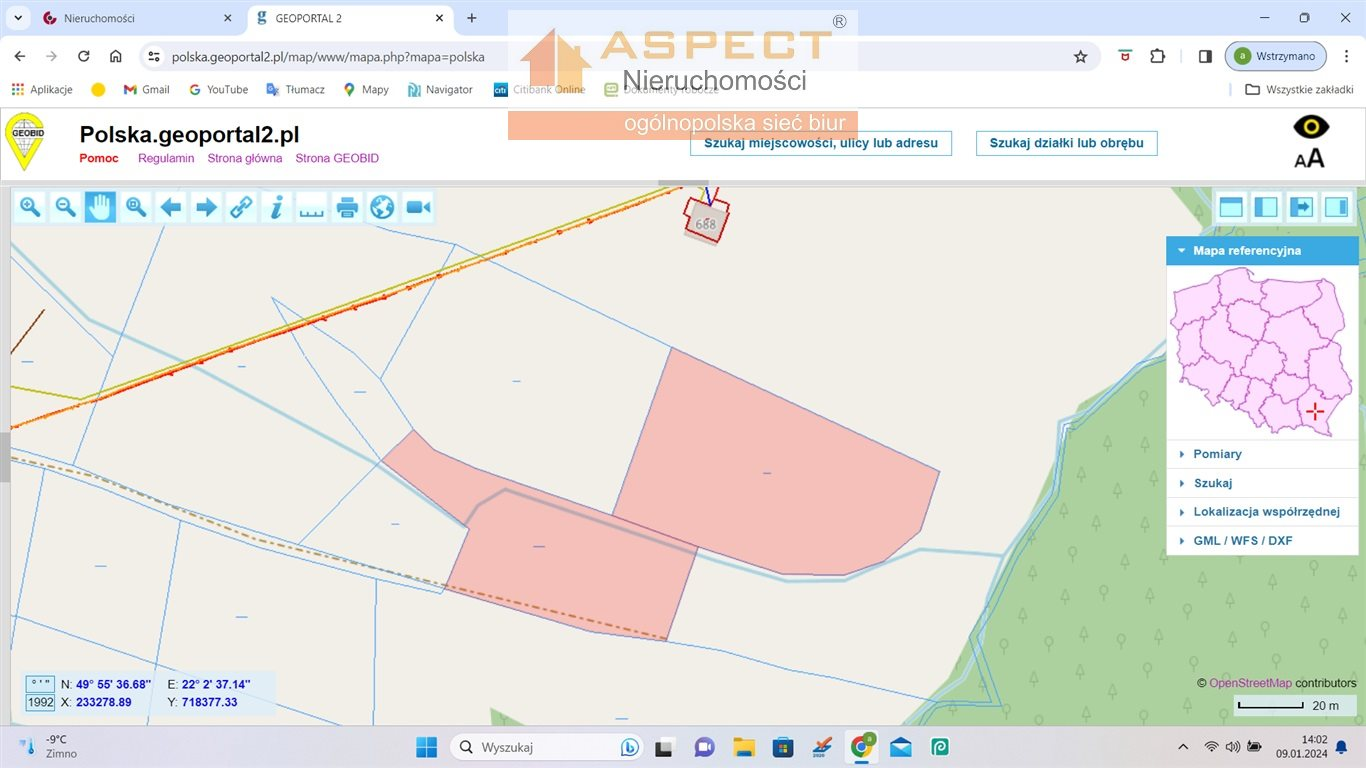
Task: Open the Strona GEOBID link
Action: tap(337, 158)
